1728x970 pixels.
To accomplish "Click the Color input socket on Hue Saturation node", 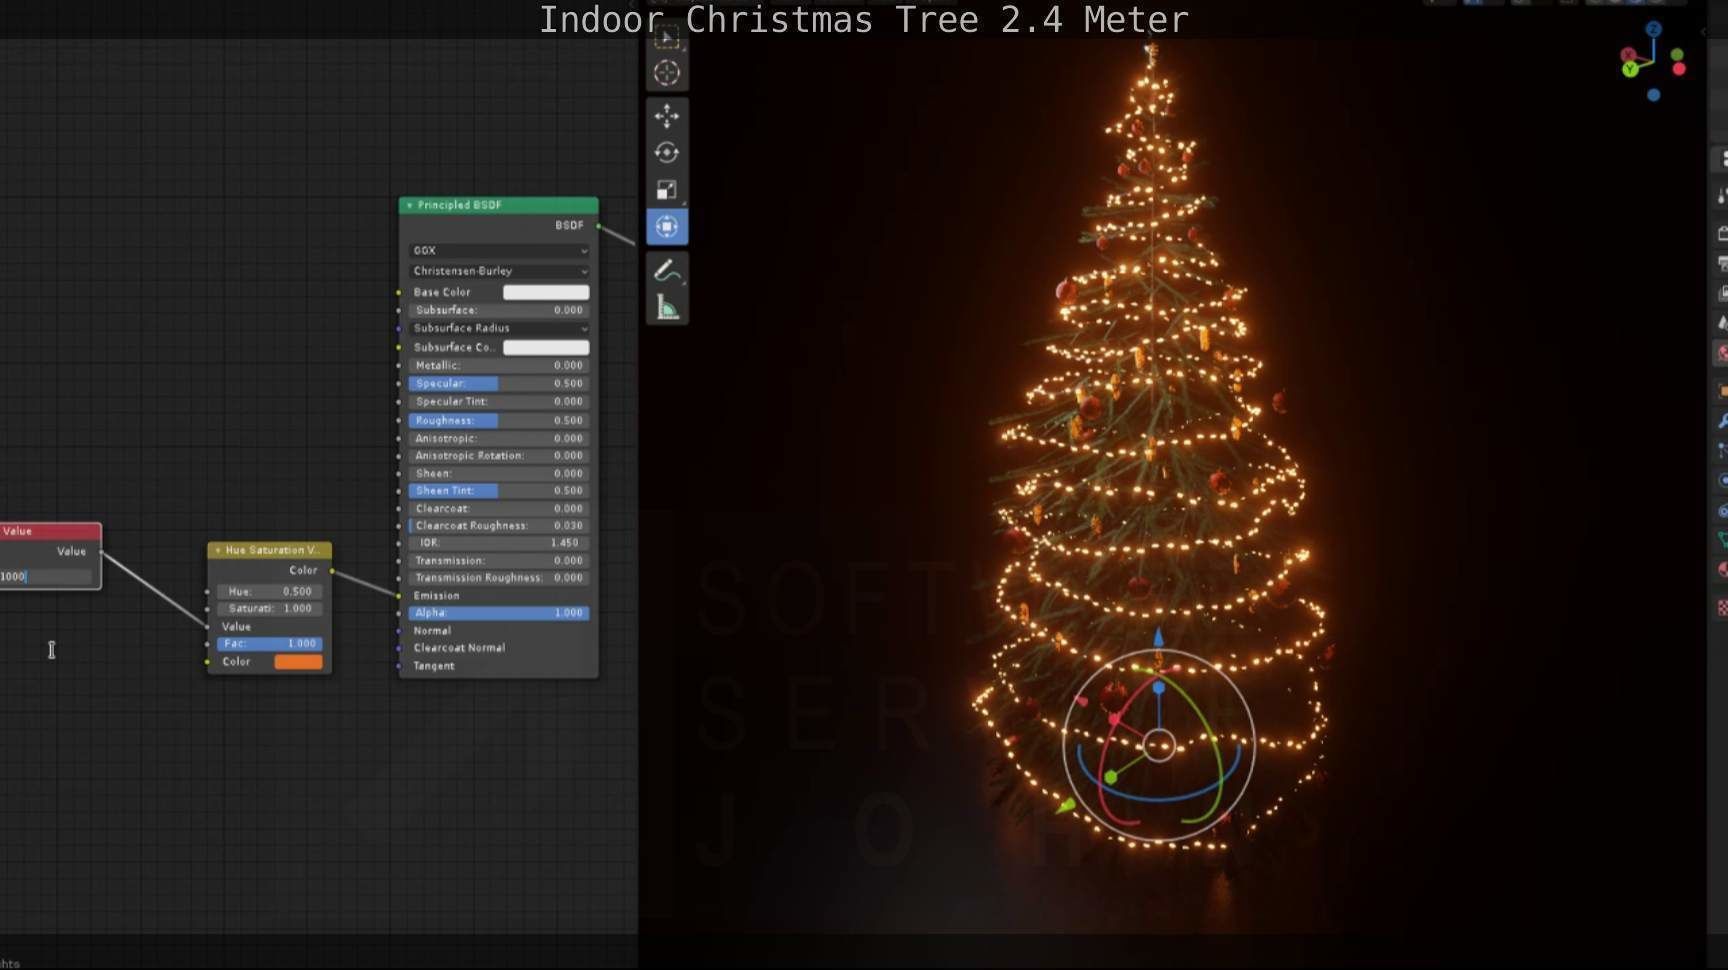I will 208,662.
